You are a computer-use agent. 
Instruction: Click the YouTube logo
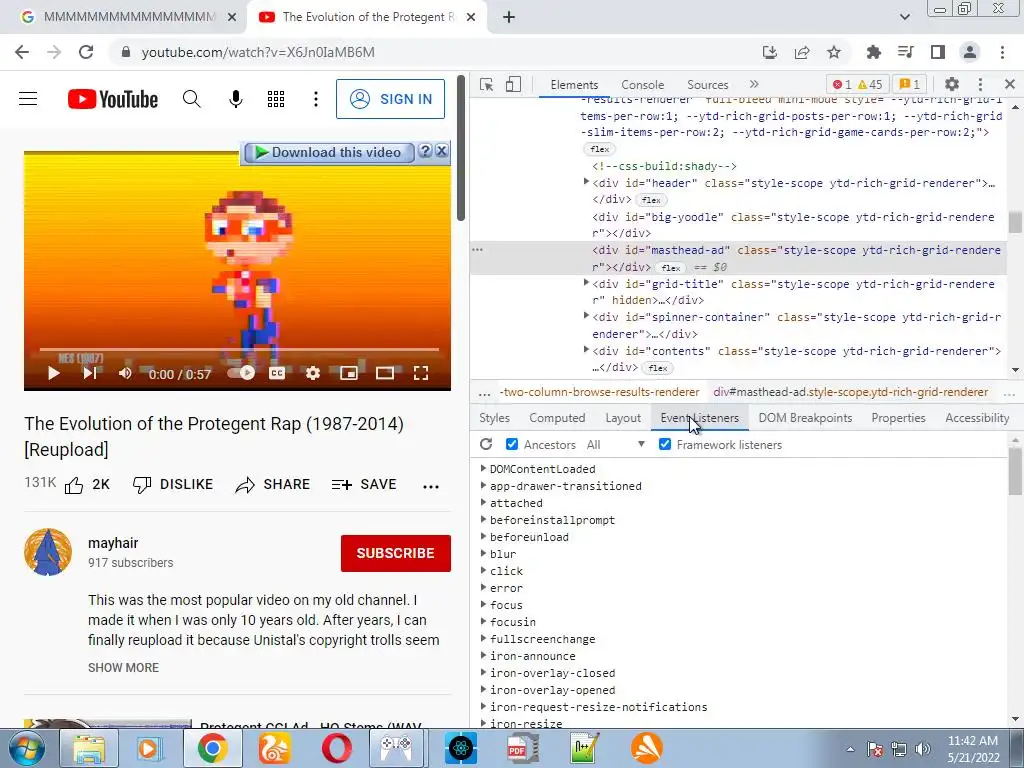112,99
